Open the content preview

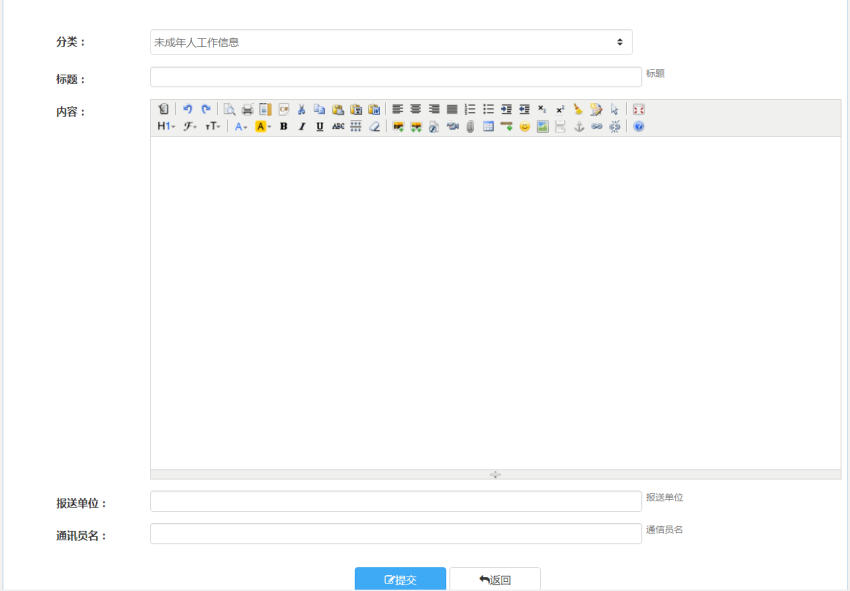pos(229,109)
